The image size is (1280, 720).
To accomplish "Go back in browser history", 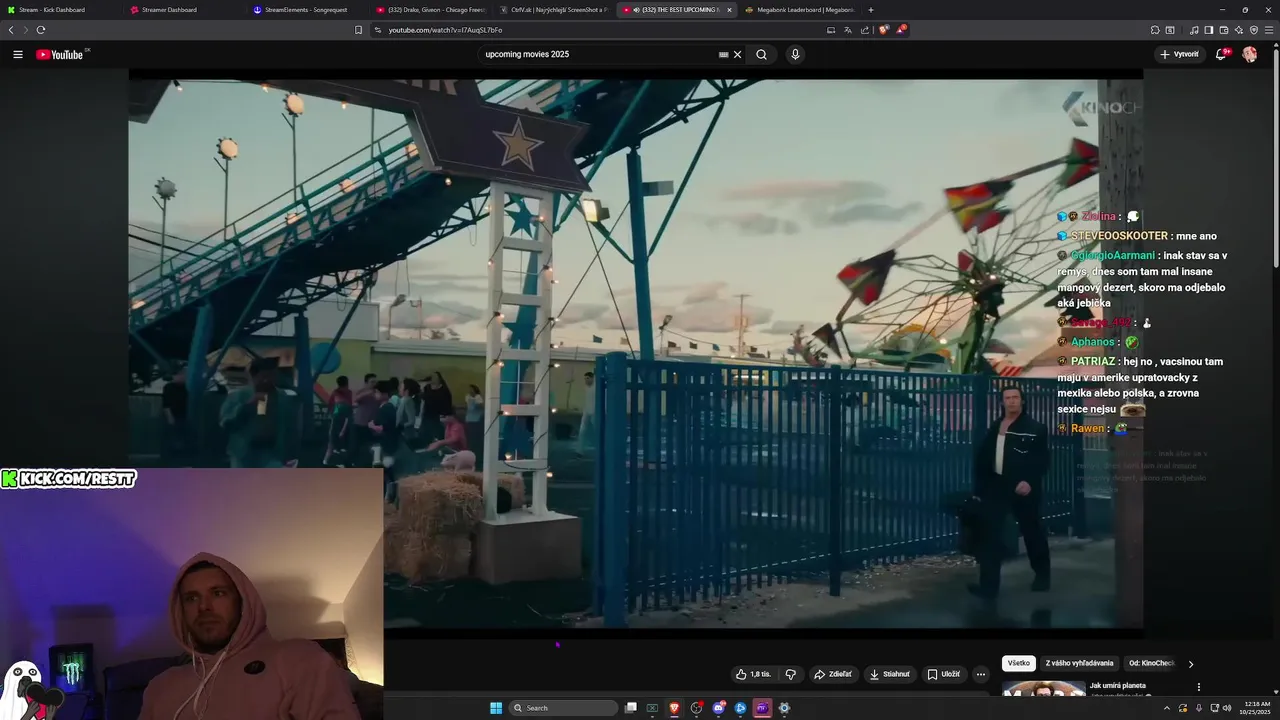I will [x=11, y=30].
